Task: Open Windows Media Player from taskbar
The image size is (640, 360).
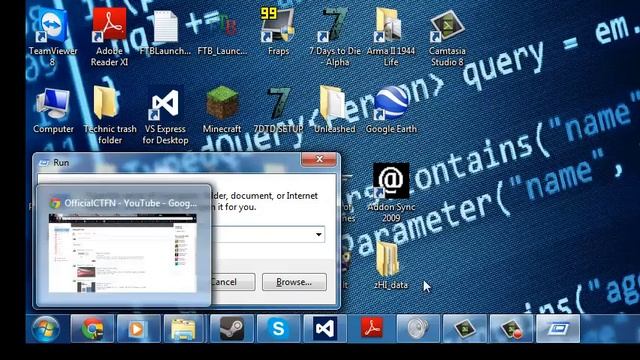Action: (139, 329)
